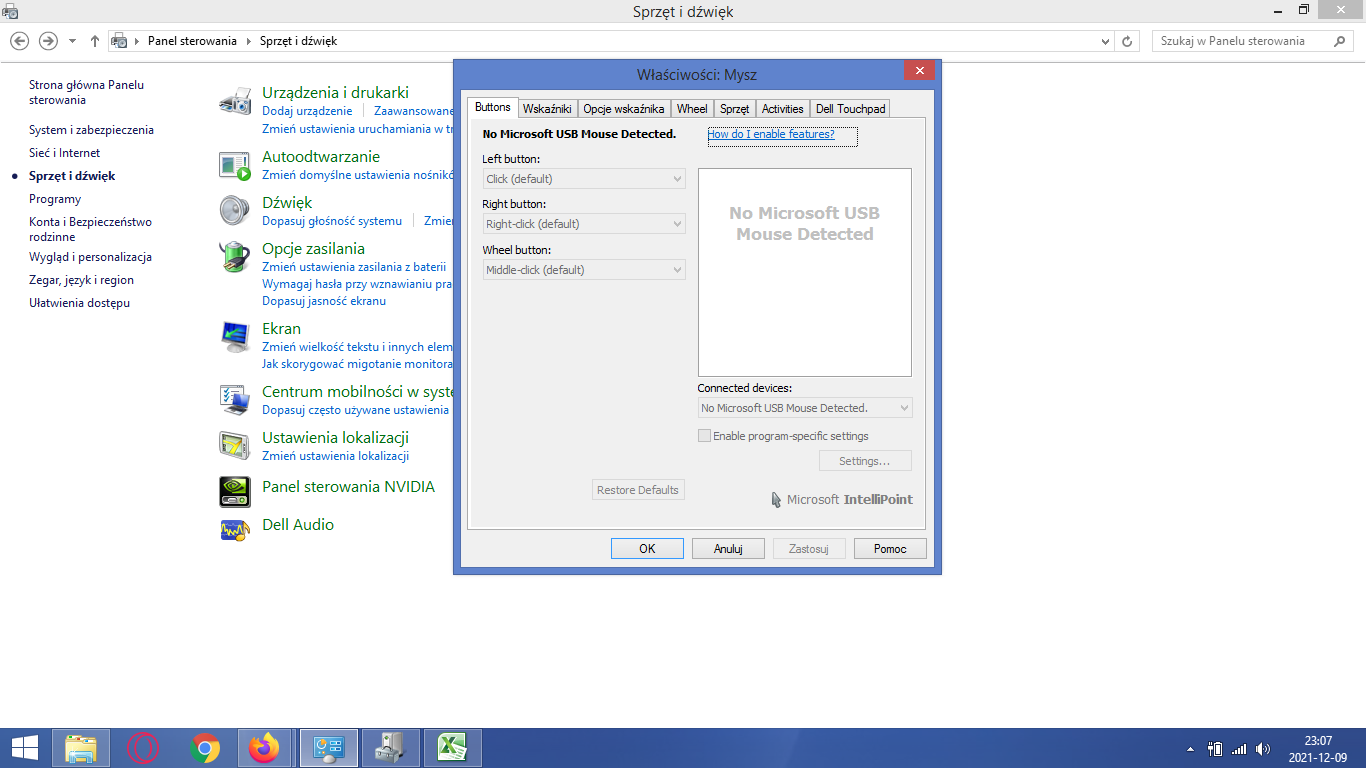This screenshot has width=1366, height=768.
Task: Open the Opcje zasilania battery icon
Action: click(x=235, y=257)
